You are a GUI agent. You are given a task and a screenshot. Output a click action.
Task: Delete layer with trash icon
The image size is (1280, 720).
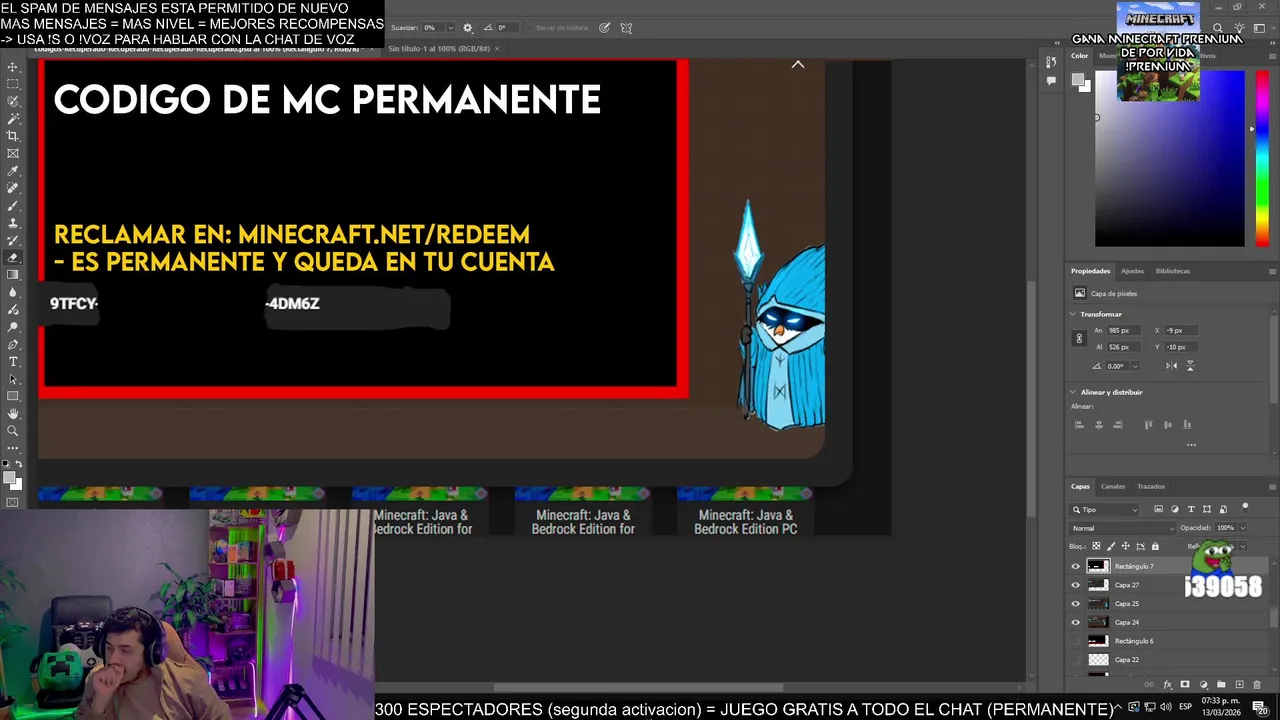1257,685
